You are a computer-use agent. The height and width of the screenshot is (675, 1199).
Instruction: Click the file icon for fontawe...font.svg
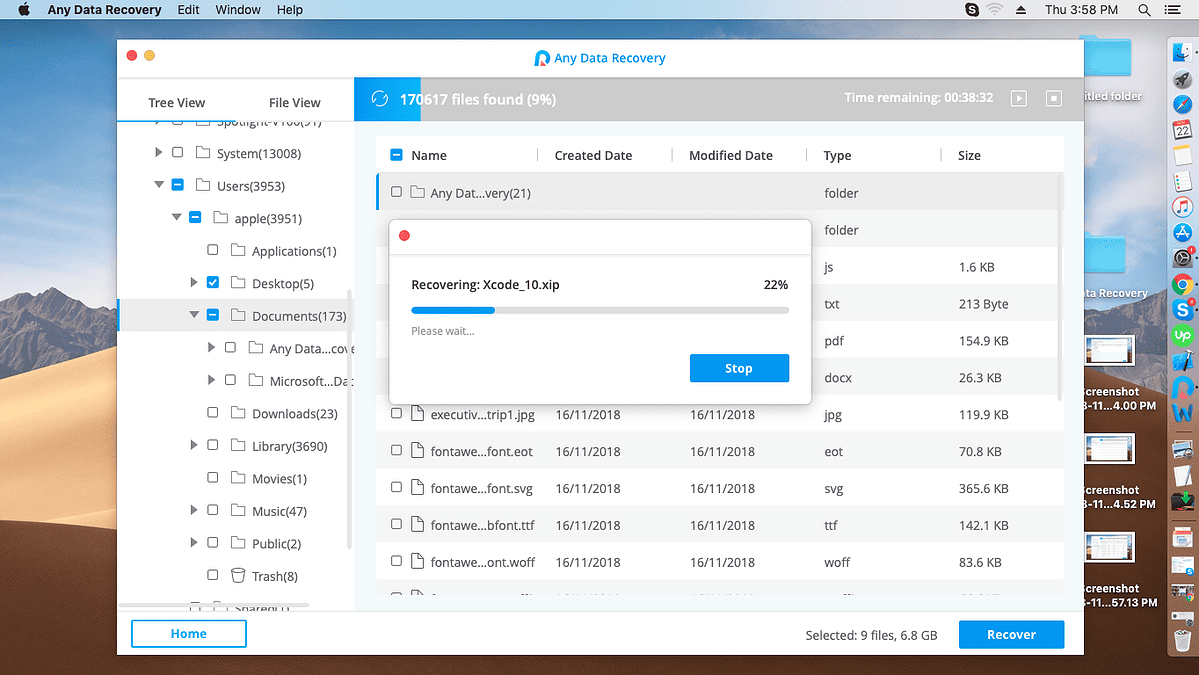coord(418,488)
